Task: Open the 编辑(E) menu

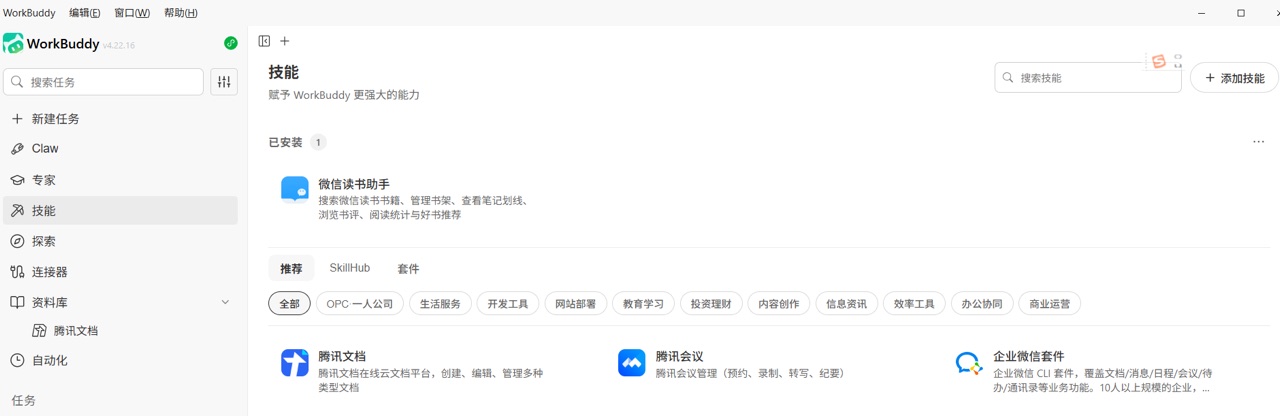Action: (x=85, y=13)
